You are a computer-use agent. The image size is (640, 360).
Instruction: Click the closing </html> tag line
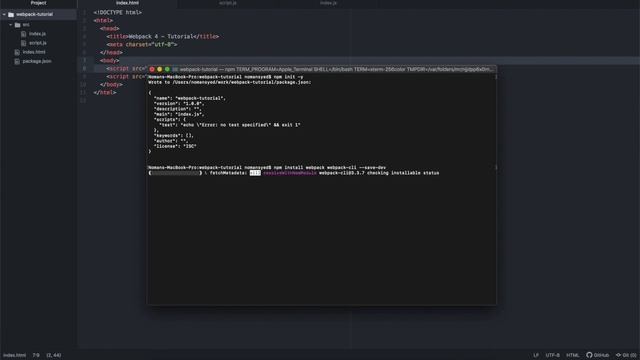coord(105,93)
